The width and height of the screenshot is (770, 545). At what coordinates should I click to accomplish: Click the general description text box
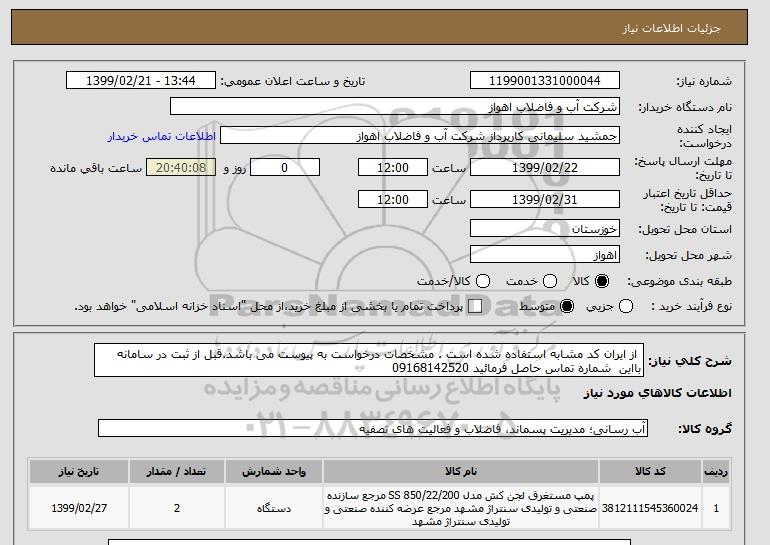[369, 360]
